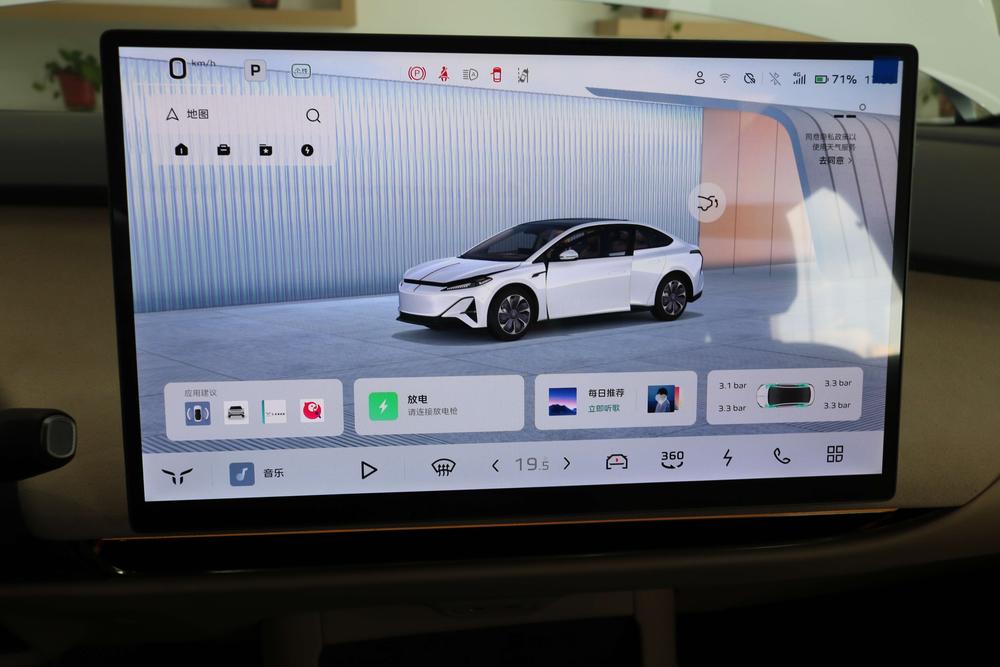Open the mountain album cover thumbnail
Viewport: 1000px width, 667px height.
coord(562,402)
